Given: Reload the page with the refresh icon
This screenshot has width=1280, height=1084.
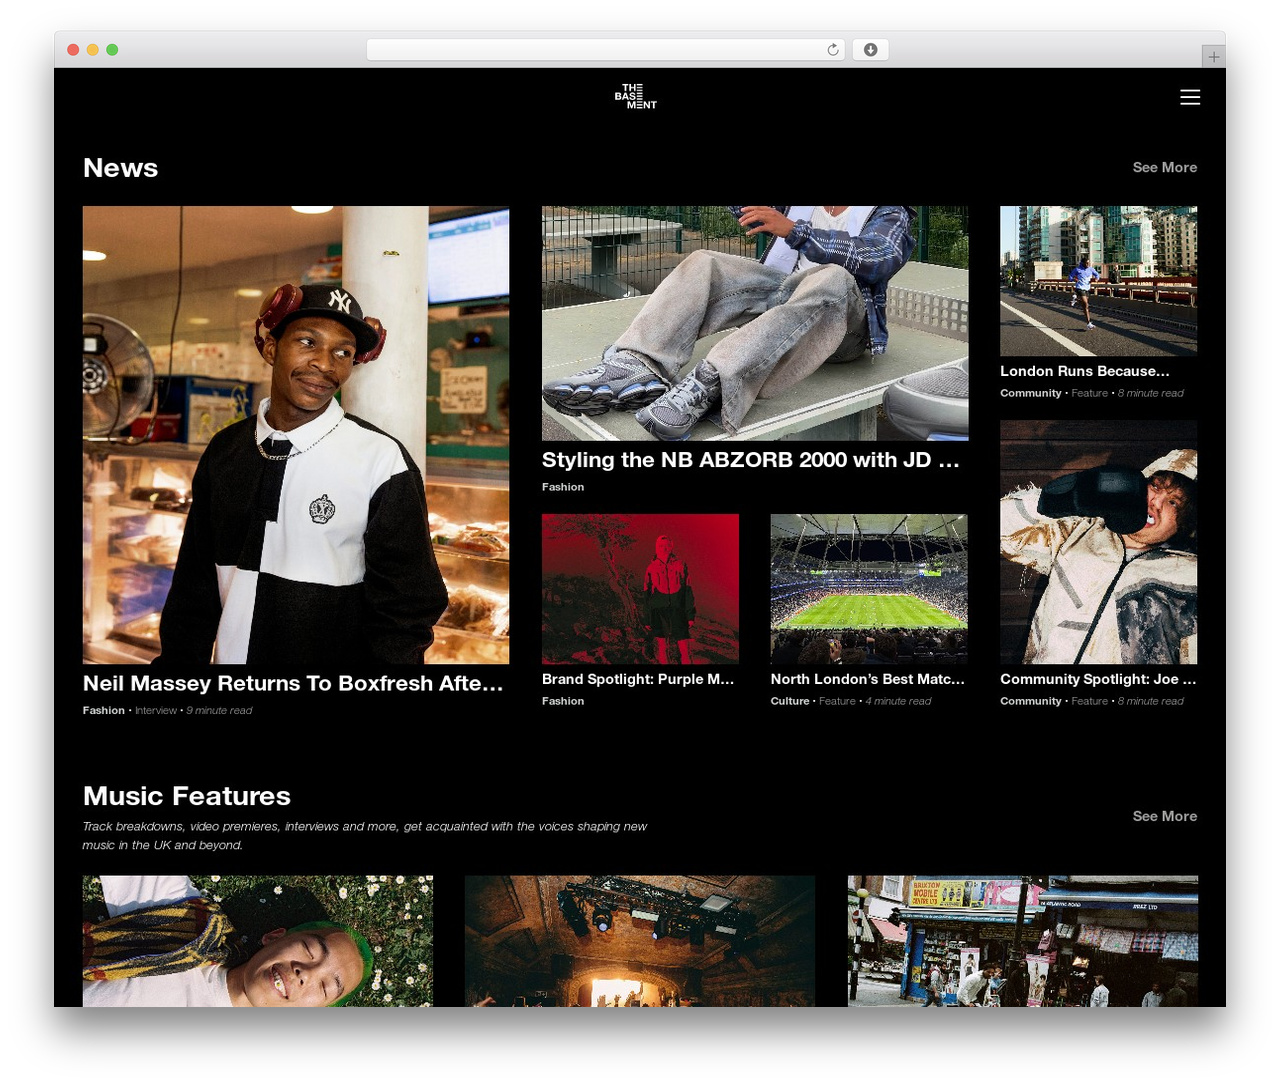Looking at the screenshot, I should click(832, 50).
